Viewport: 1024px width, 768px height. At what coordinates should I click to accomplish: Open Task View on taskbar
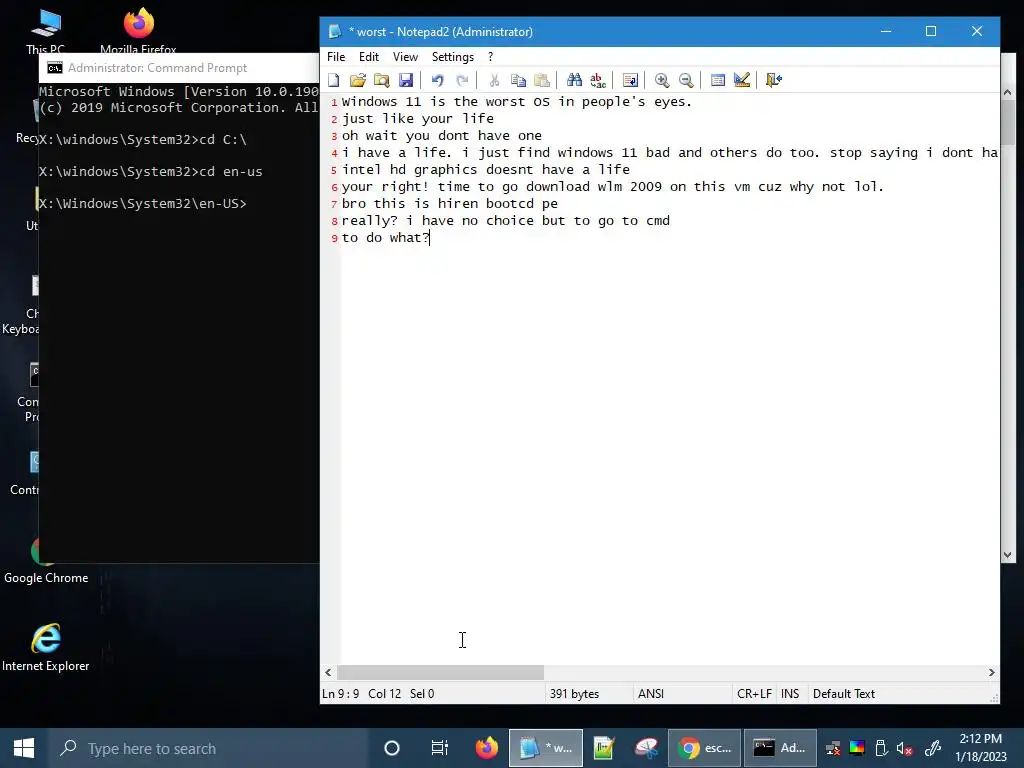click(440, 748)
